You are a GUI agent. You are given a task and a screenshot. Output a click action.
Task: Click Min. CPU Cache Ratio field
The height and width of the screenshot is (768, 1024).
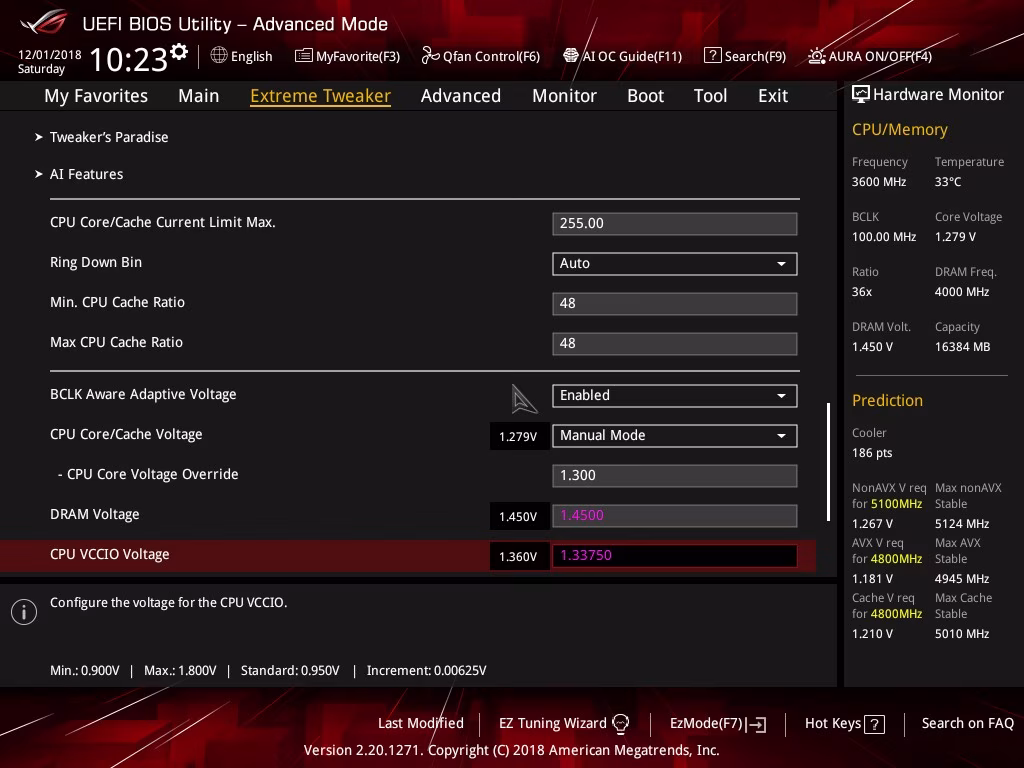point(675,304)
